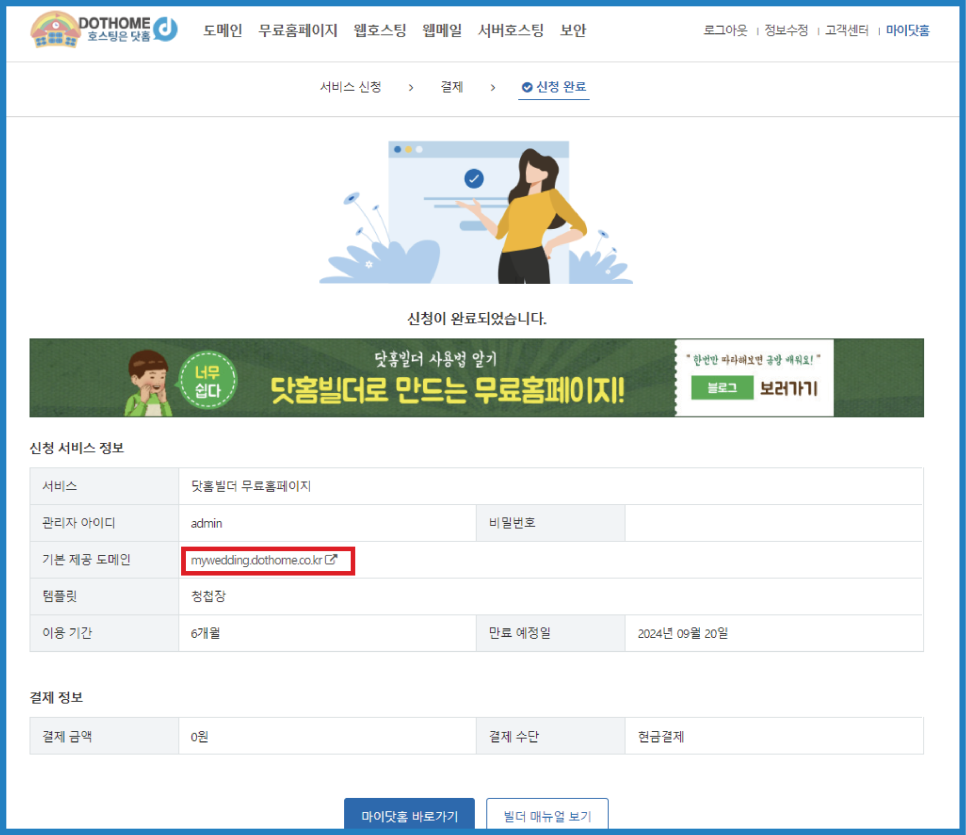
Task: Click the 청첩장 template value
Action: [208, 597]
